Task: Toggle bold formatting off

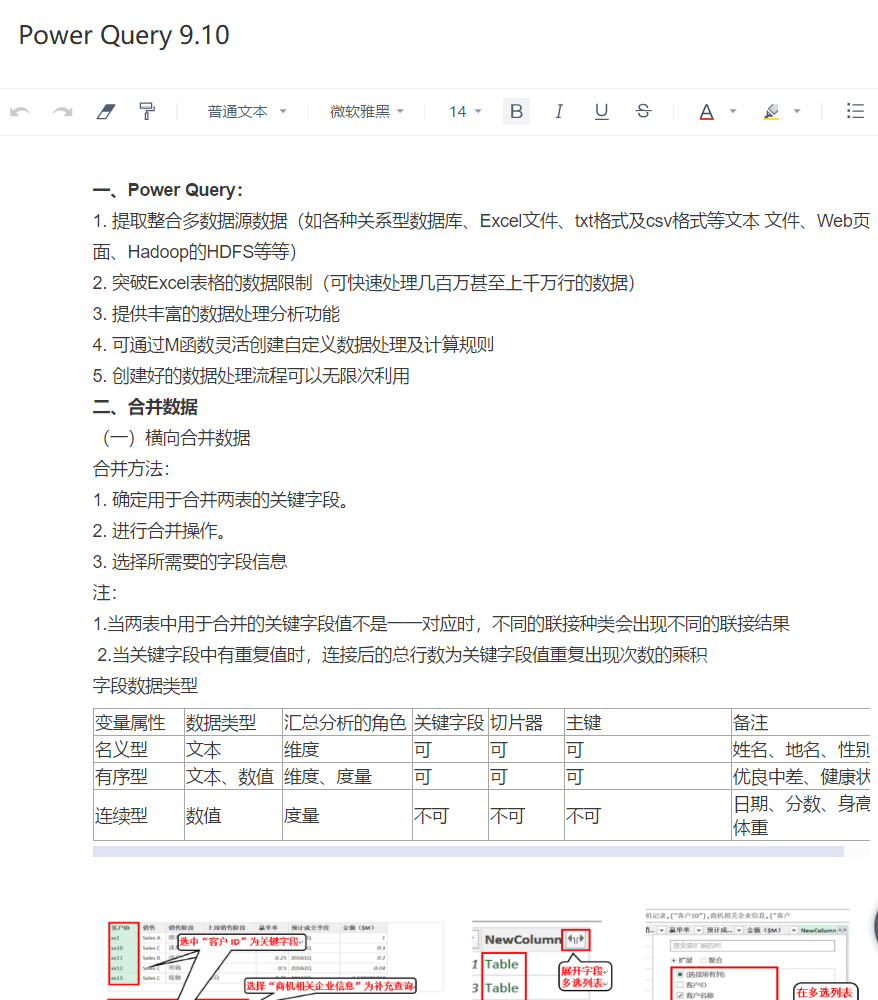Action: (516, 112)
